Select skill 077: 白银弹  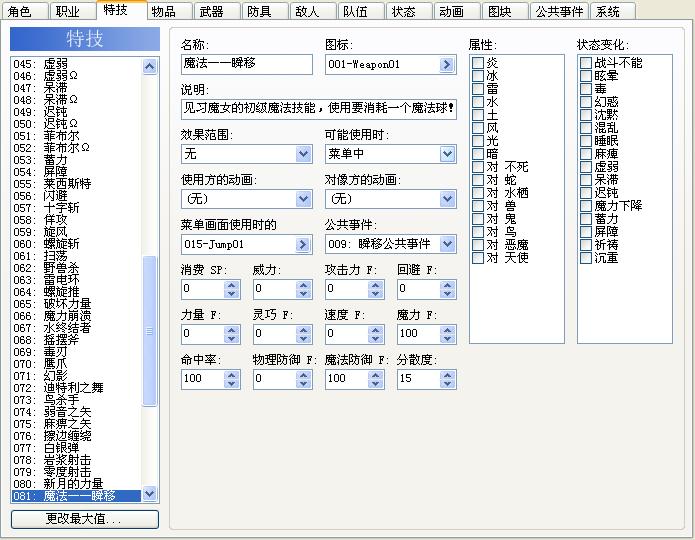(x=75, y=448)
